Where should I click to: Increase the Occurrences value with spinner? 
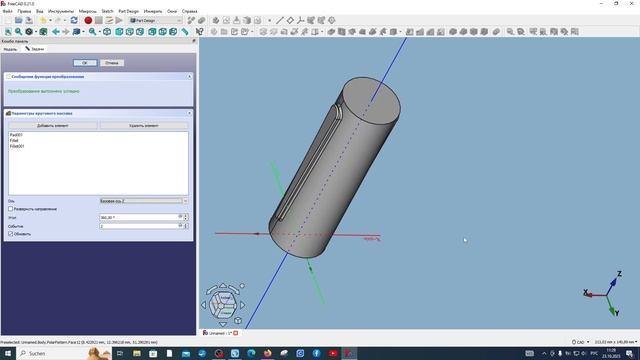pyautogui.click(x=186, y=224)
